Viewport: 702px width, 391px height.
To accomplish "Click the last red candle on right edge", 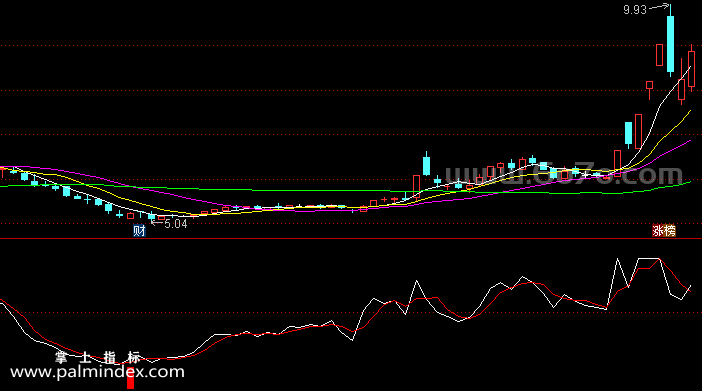I will (x=691, y=69).
